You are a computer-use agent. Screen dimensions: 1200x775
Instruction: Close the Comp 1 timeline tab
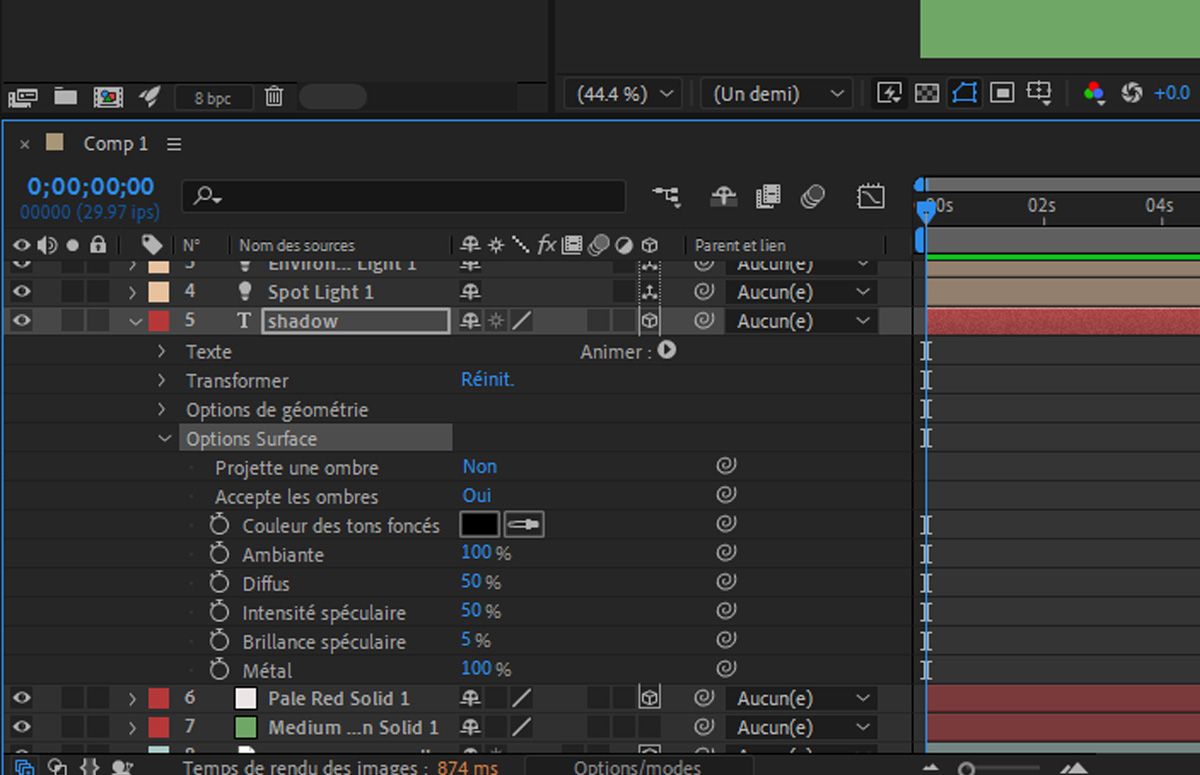[x=25, y=145]
